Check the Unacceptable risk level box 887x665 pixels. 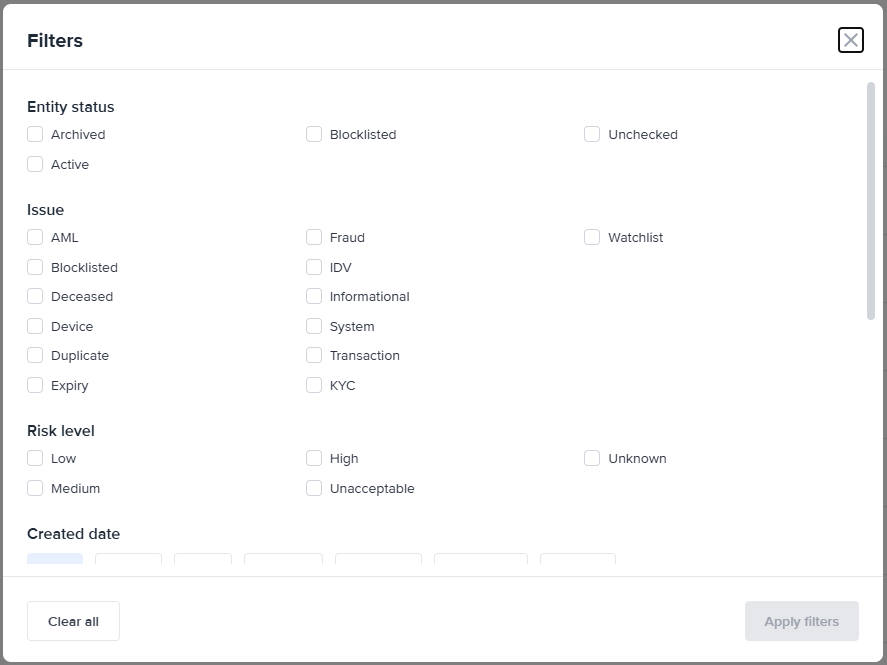(x=314, y=488)
